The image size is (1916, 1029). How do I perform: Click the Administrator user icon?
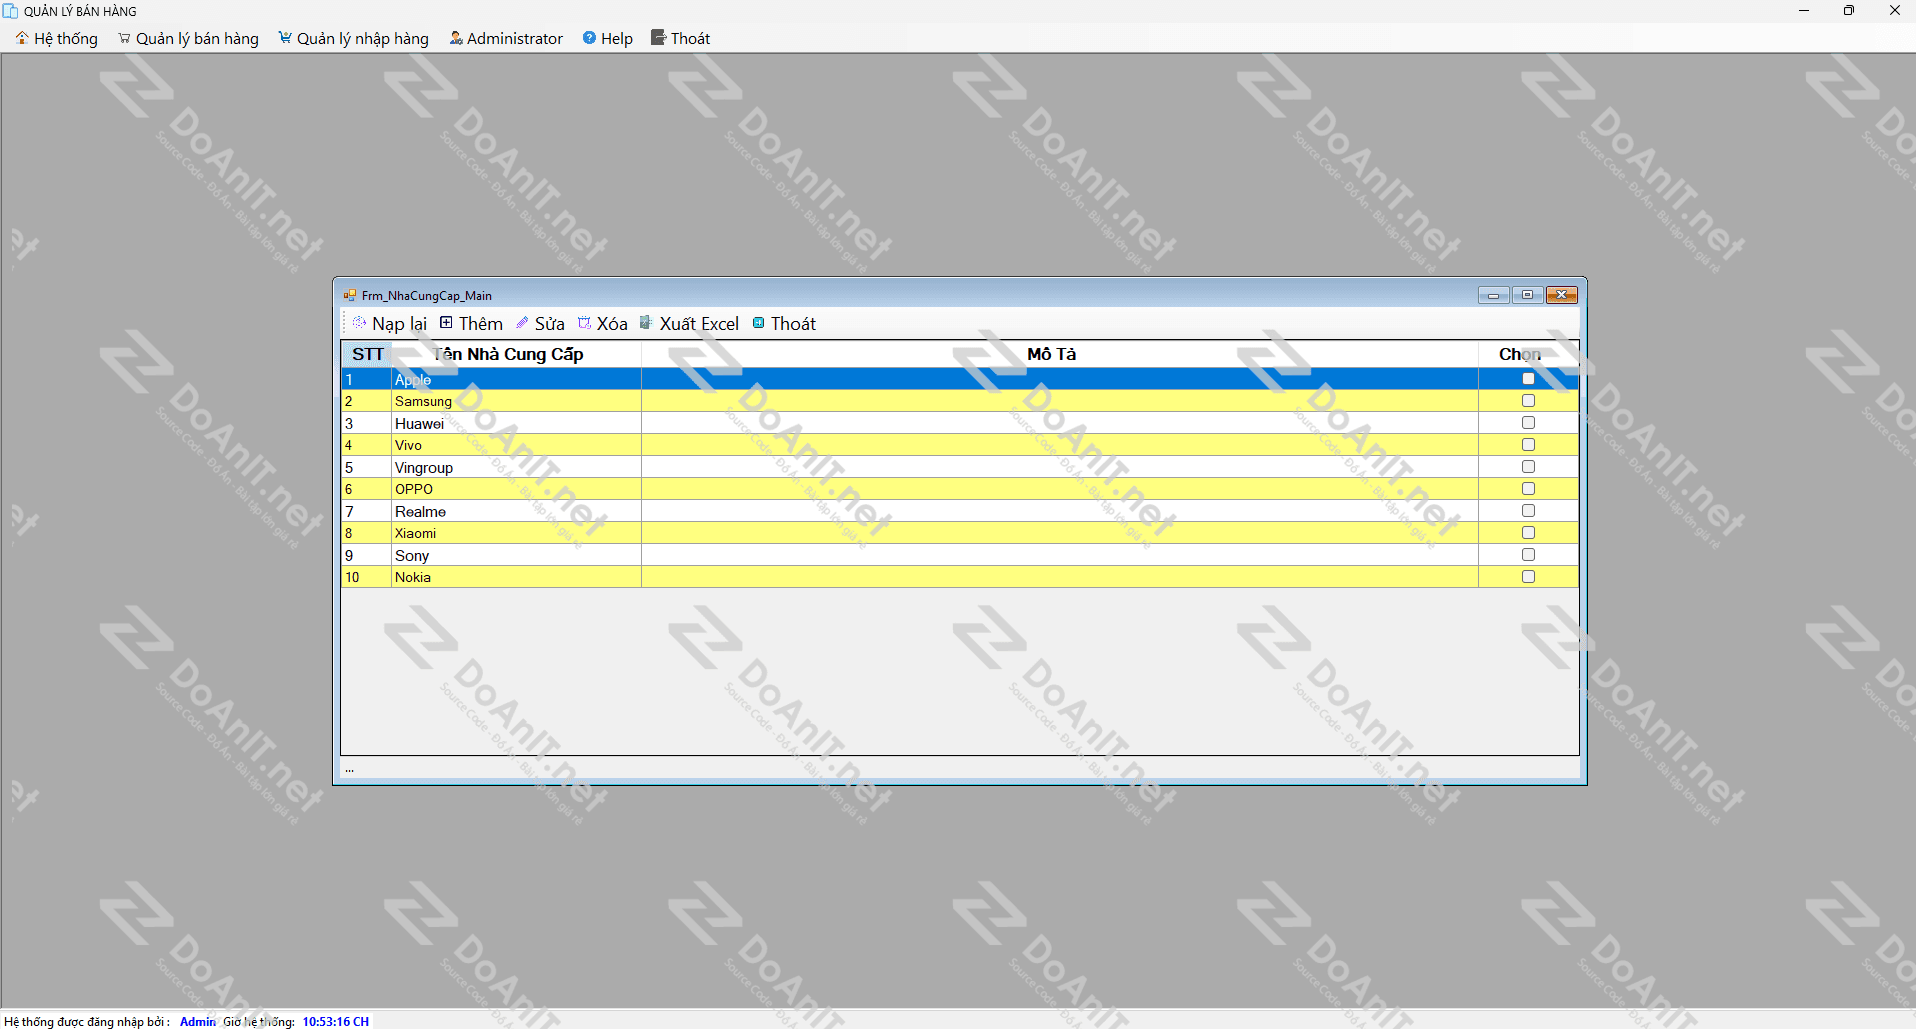[456, 38]
